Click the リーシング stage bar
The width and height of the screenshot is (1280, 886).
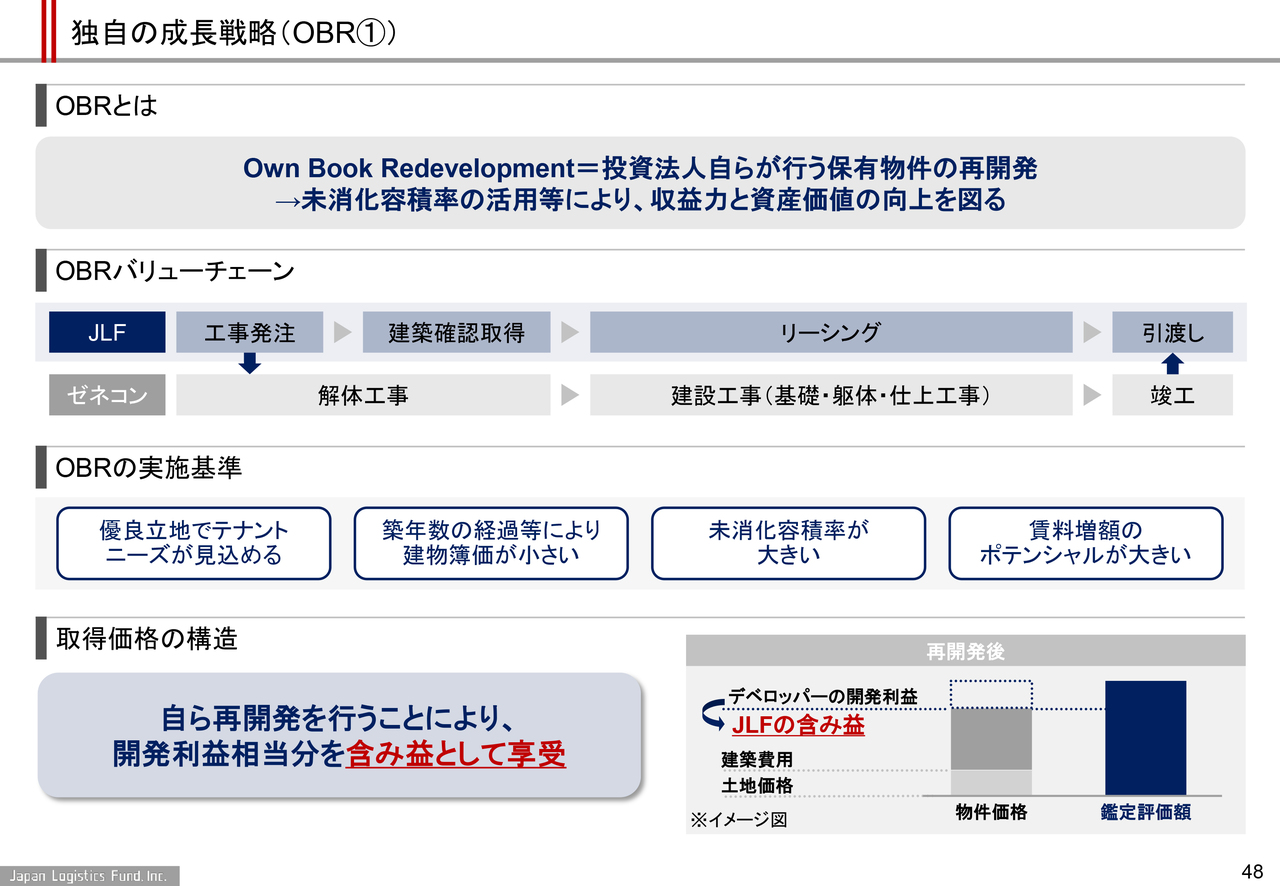coord(830,333)
